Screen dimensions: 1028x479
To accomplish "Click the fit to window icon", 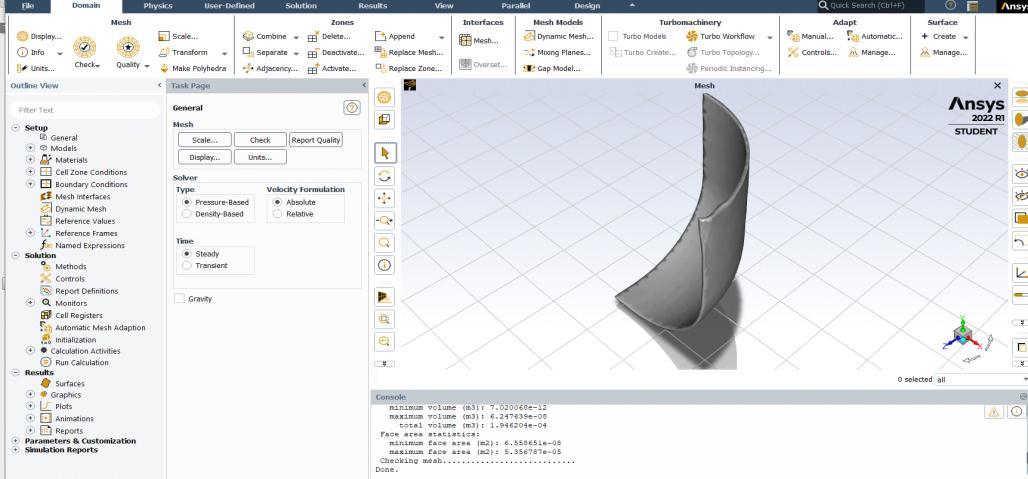I will tap(385, 319).
